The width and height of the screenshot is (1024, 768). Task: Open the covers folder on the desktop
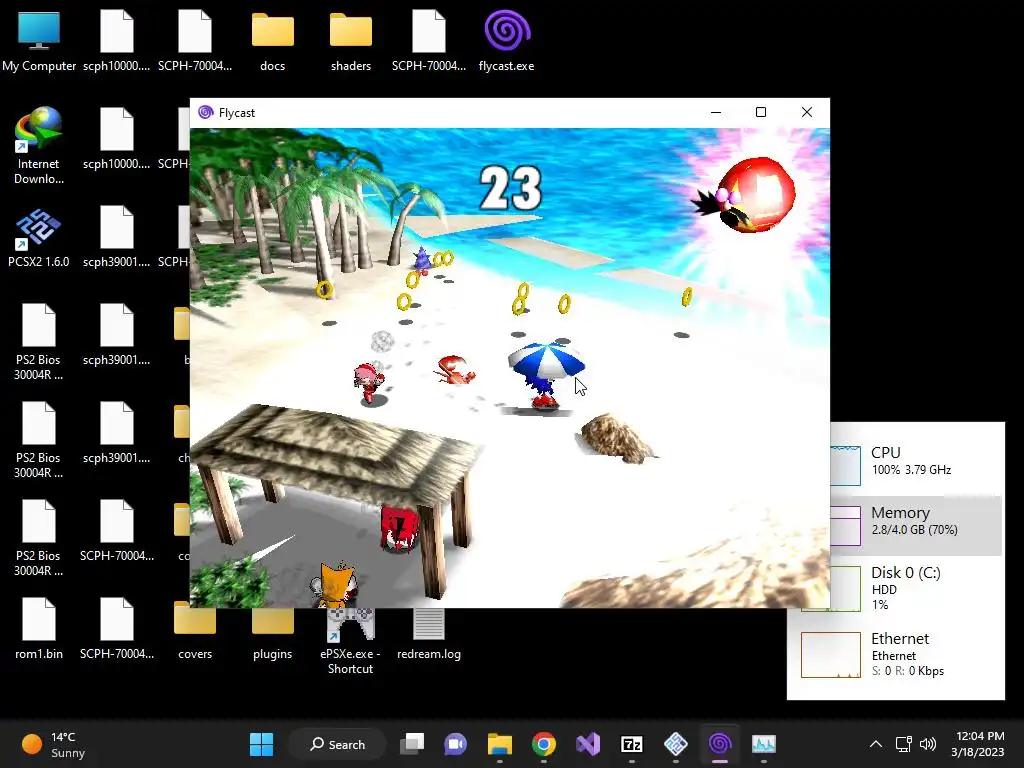(x=195, y=629)
